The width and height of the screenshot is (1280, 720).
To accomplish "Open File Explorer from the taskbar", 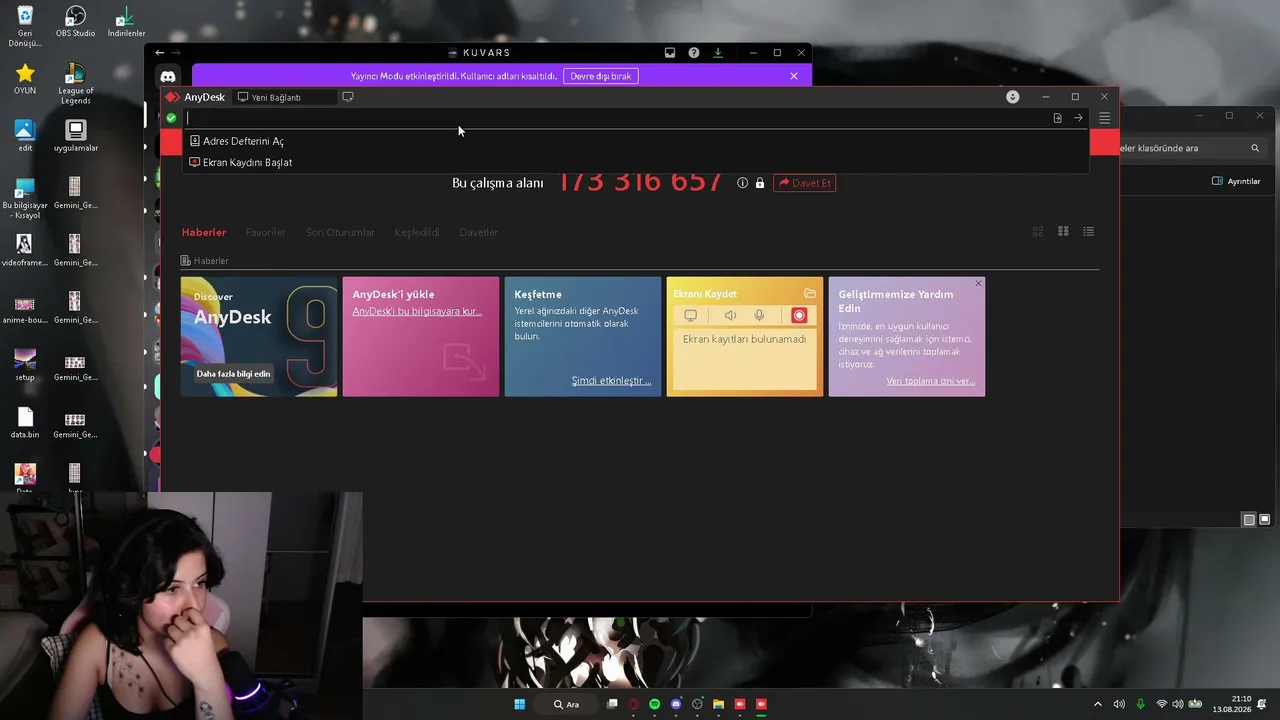I will [x=718, y=704].
